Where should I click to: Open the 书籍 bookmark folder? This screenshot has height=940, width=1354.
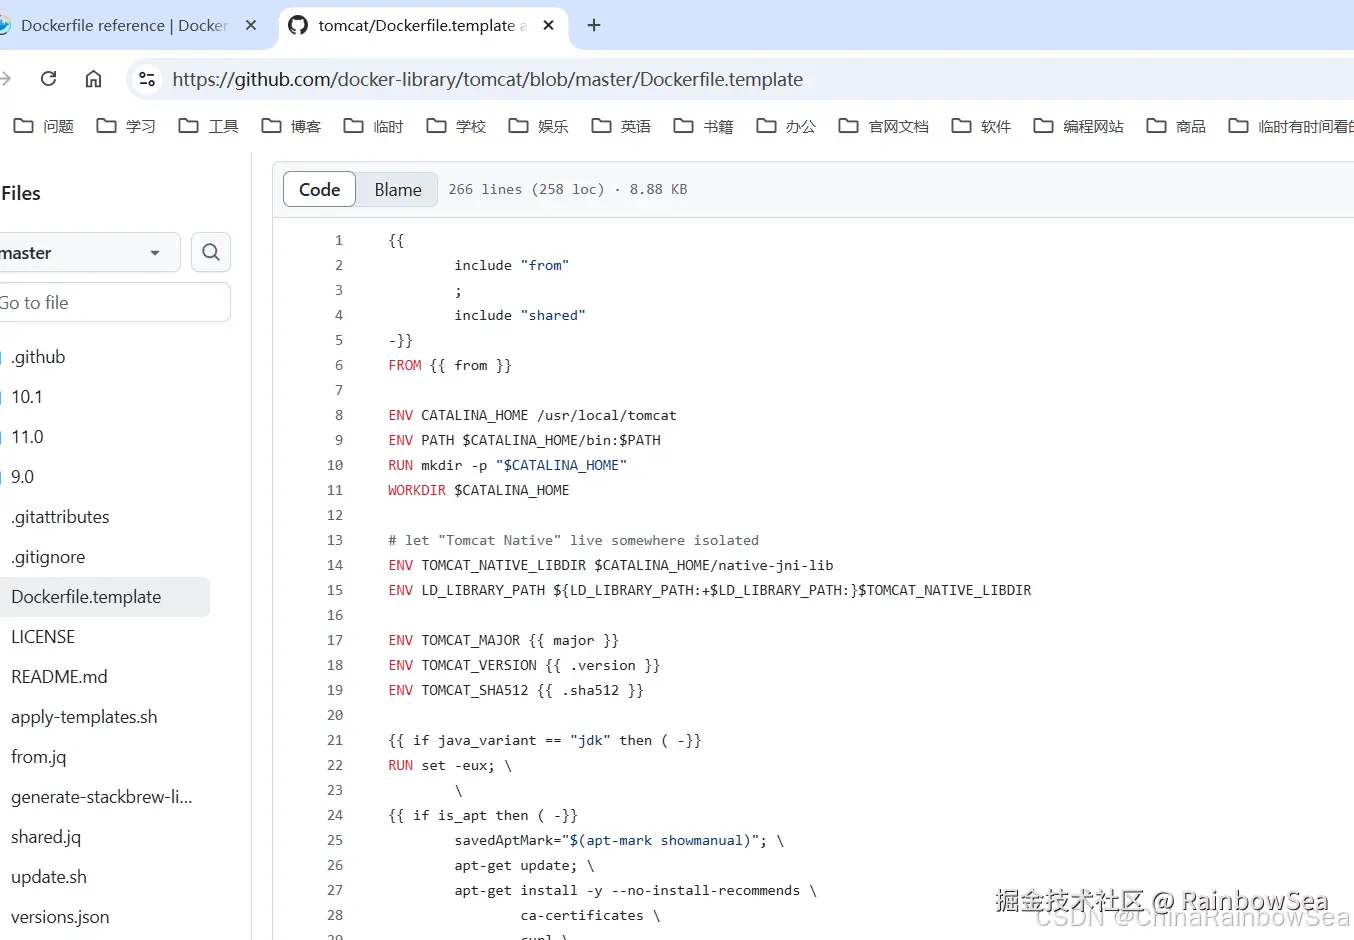pyautogui.click(x=703, y=126)
